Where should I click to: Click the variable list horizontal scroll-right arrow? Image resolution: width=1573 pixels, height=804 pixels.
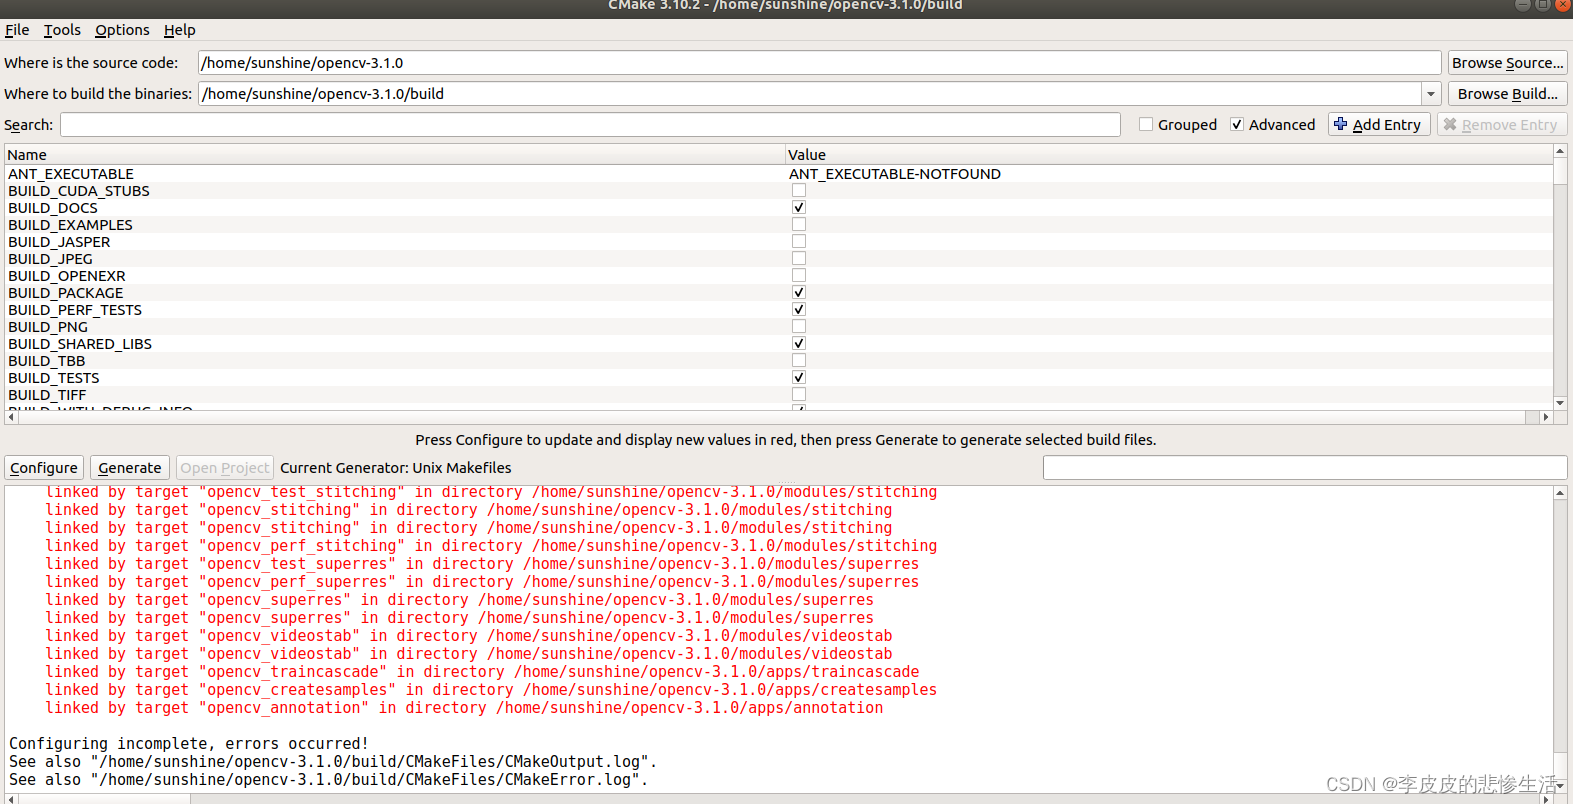tap(1545, 417)
